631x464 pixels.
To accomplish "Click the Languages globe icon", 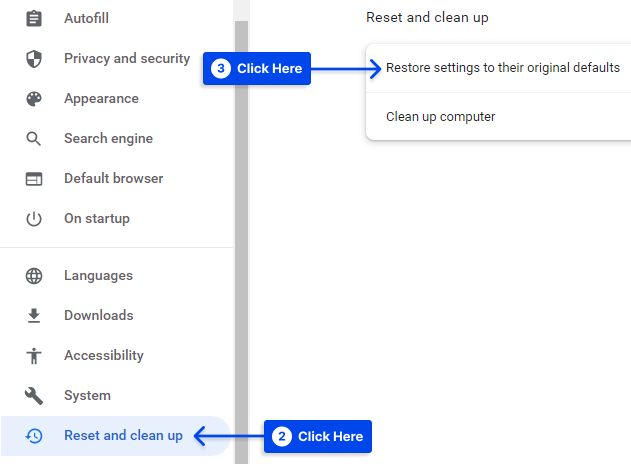I will coord(34,276).
